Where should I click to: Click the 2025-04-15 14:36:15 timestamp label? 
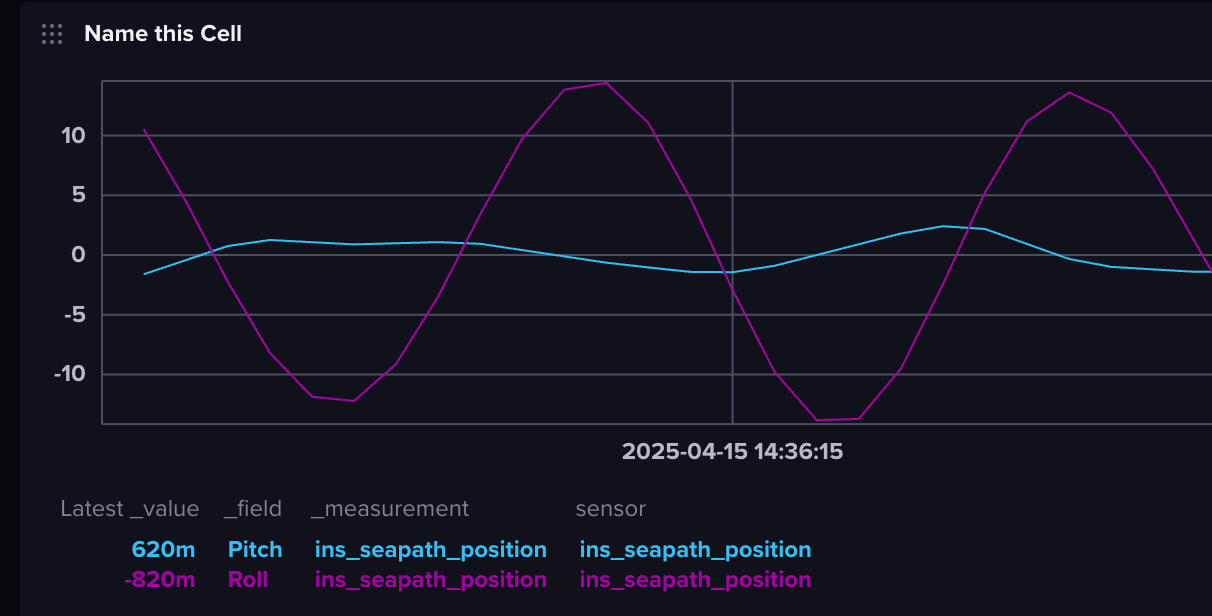coord(732,451)
